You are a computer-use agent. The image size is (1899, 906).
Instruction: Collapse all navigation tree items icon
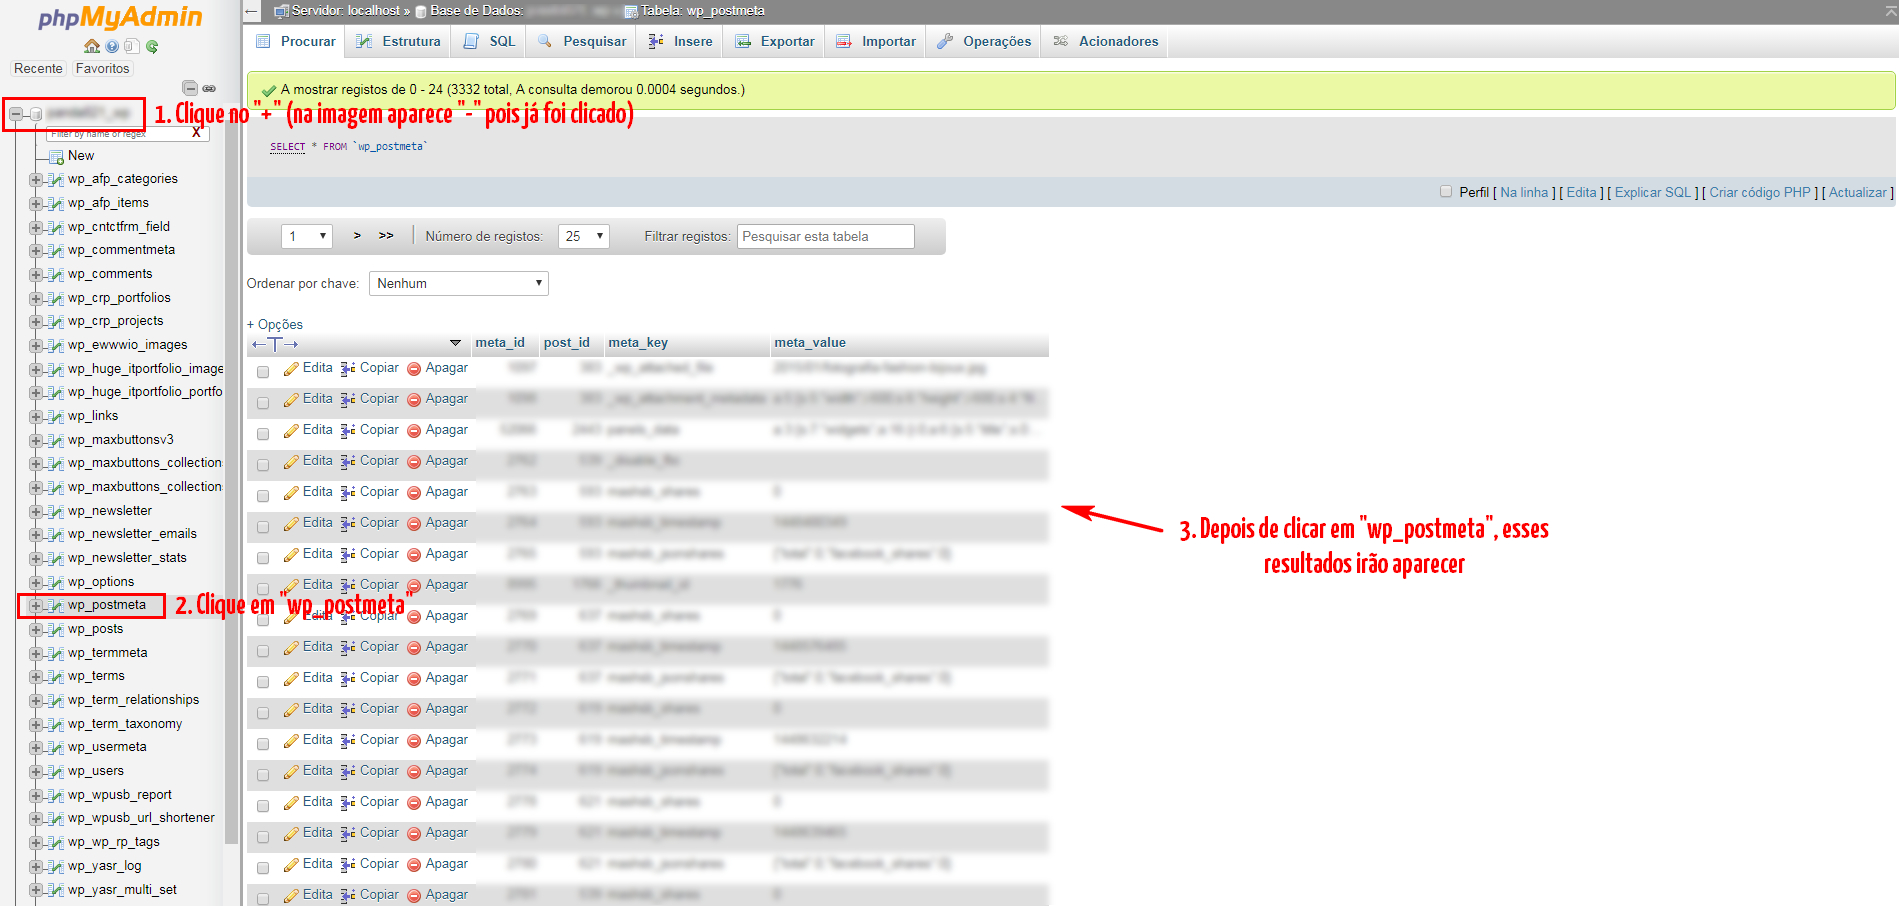pos(190,88)
